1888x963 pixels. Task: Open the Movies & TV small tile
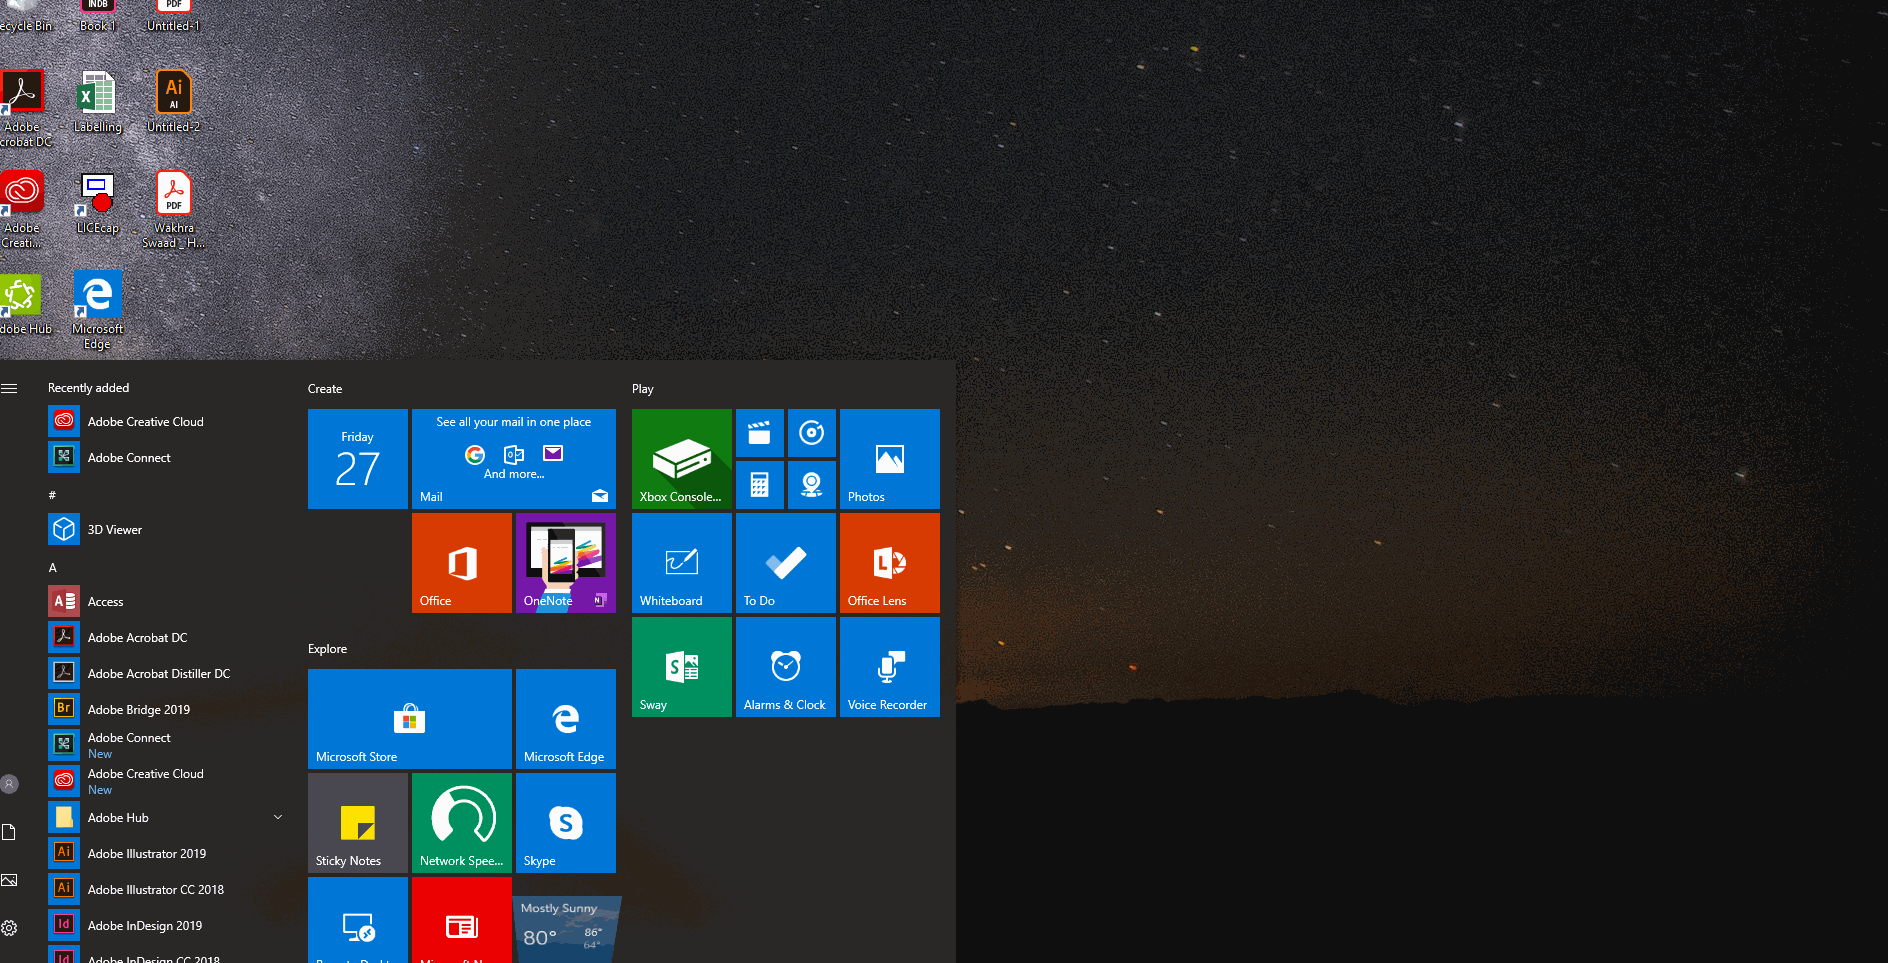(759, 433)
